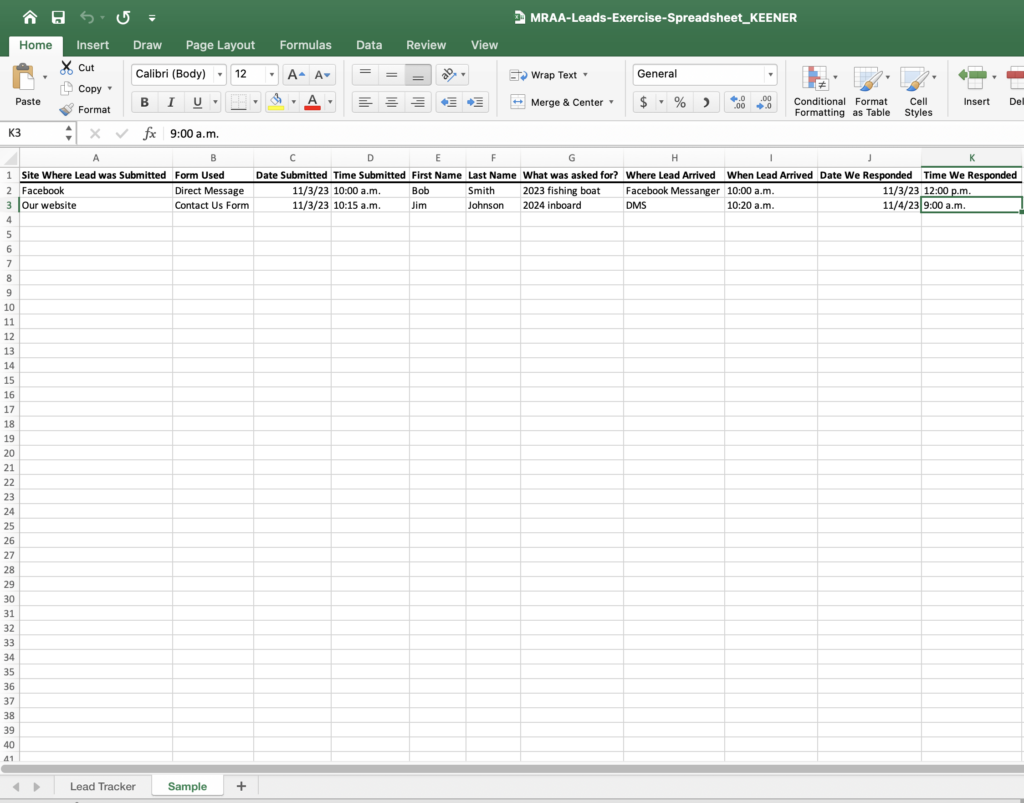Image resolution: width=1024 pixels, height=803 pixels.
Task: Open the Data ribbon tab
Action: pos(369,45)
